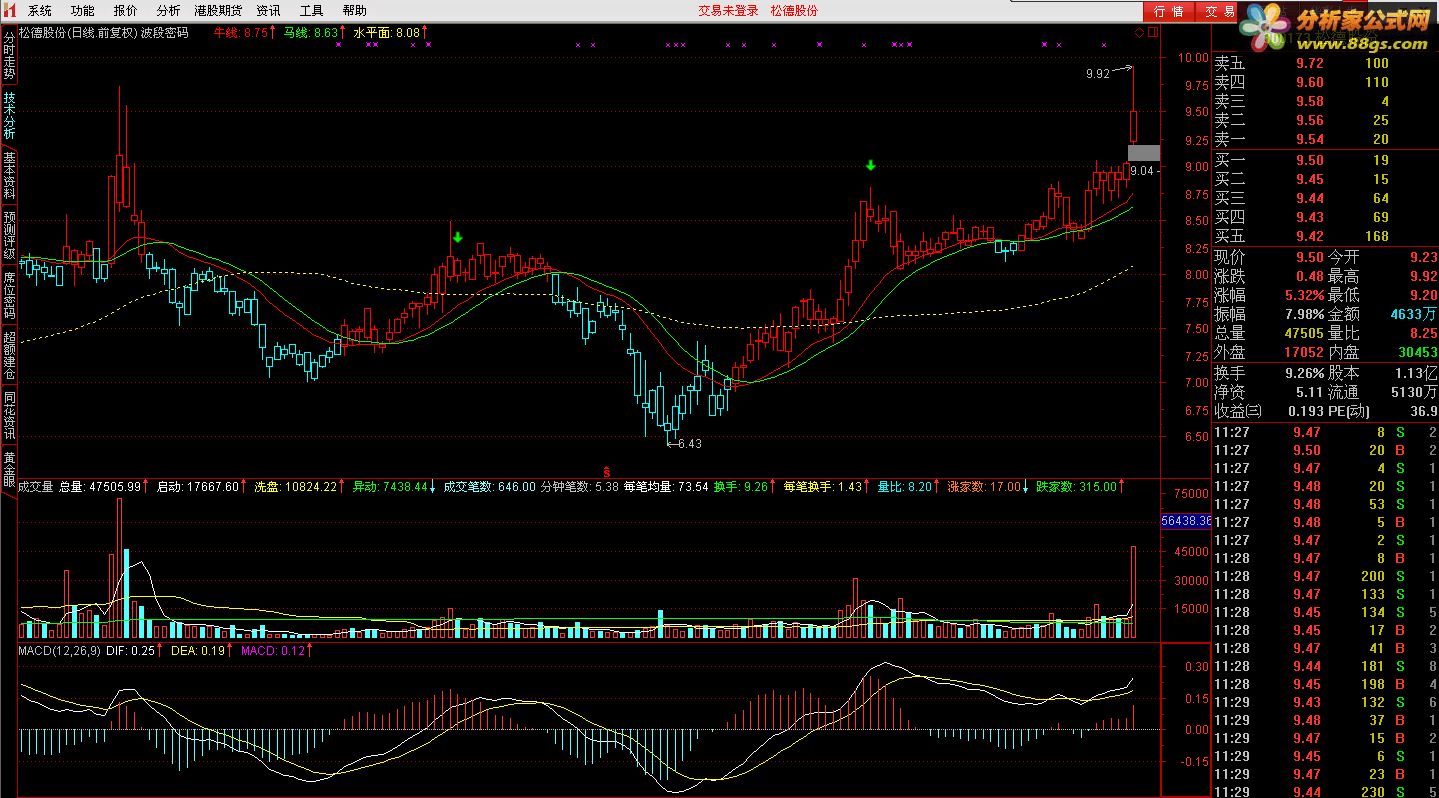Click the 金额 value 4633万
This screenshot has width=1439, height=798.
(1414, 314)
